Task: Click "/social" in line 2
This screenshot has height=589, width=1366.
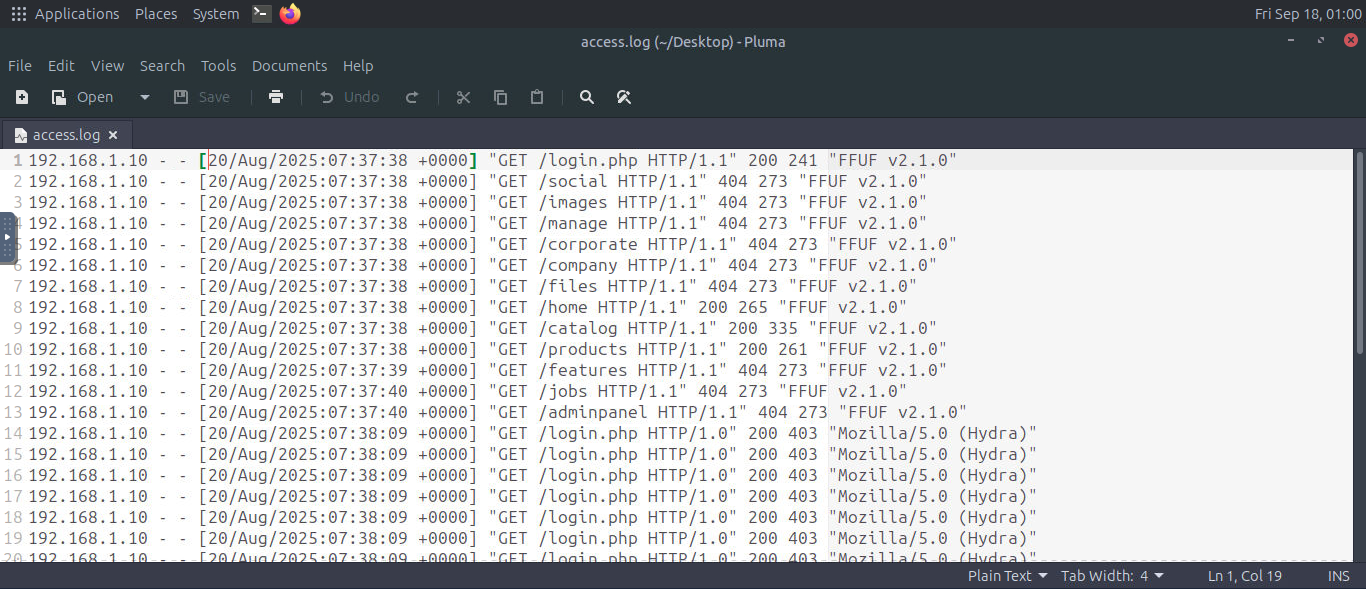Action: pos(573,181)
